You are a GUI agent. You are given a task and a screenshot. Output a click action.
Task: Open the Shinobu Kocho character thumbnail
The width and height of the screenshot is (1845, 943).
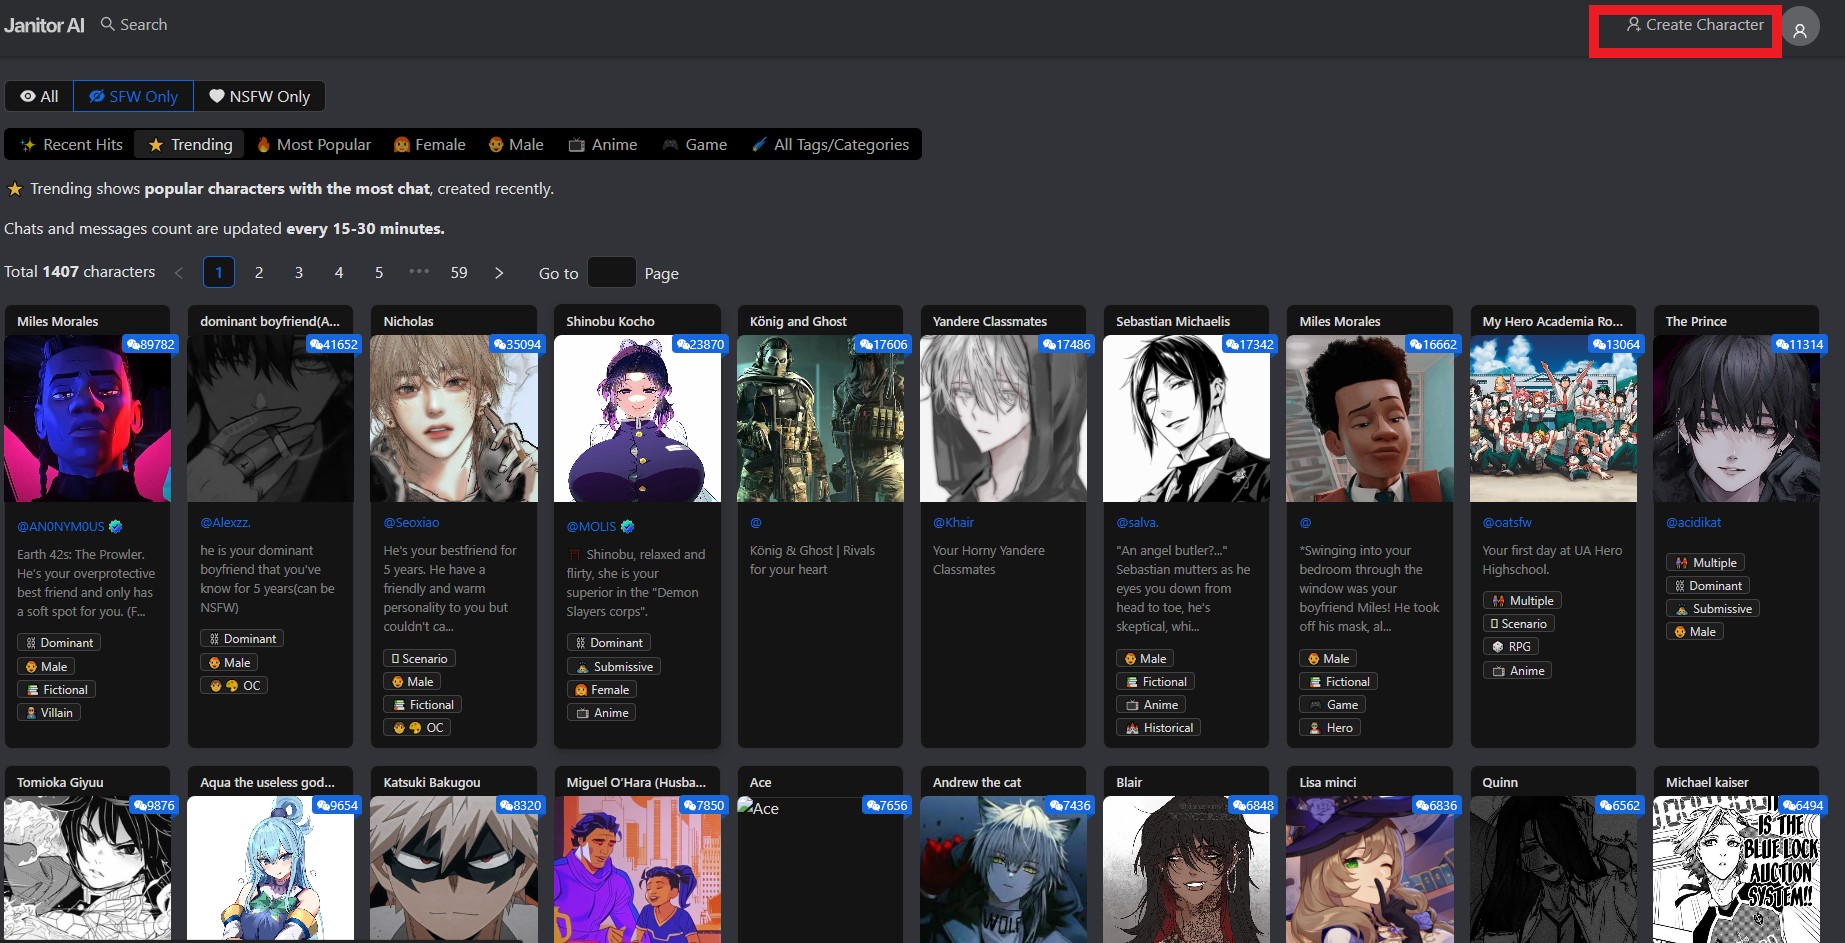637,418
